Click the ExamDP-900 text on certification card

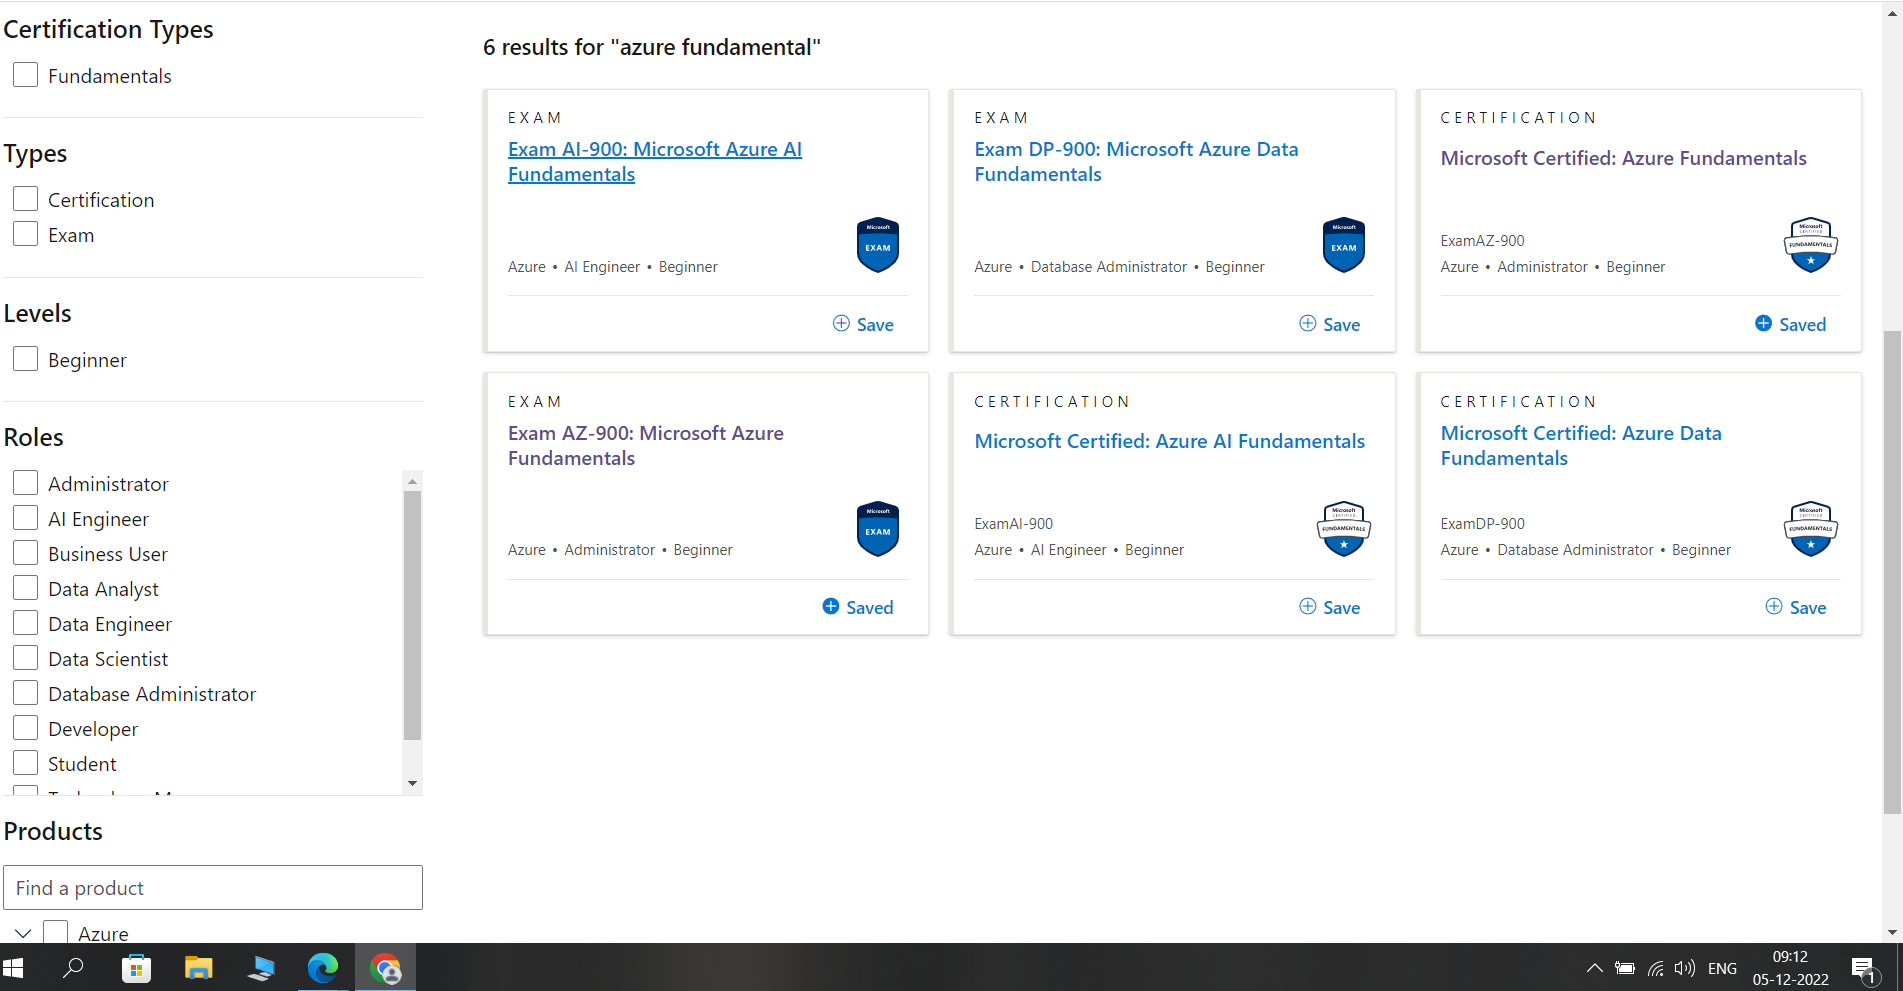(1482, 524)
